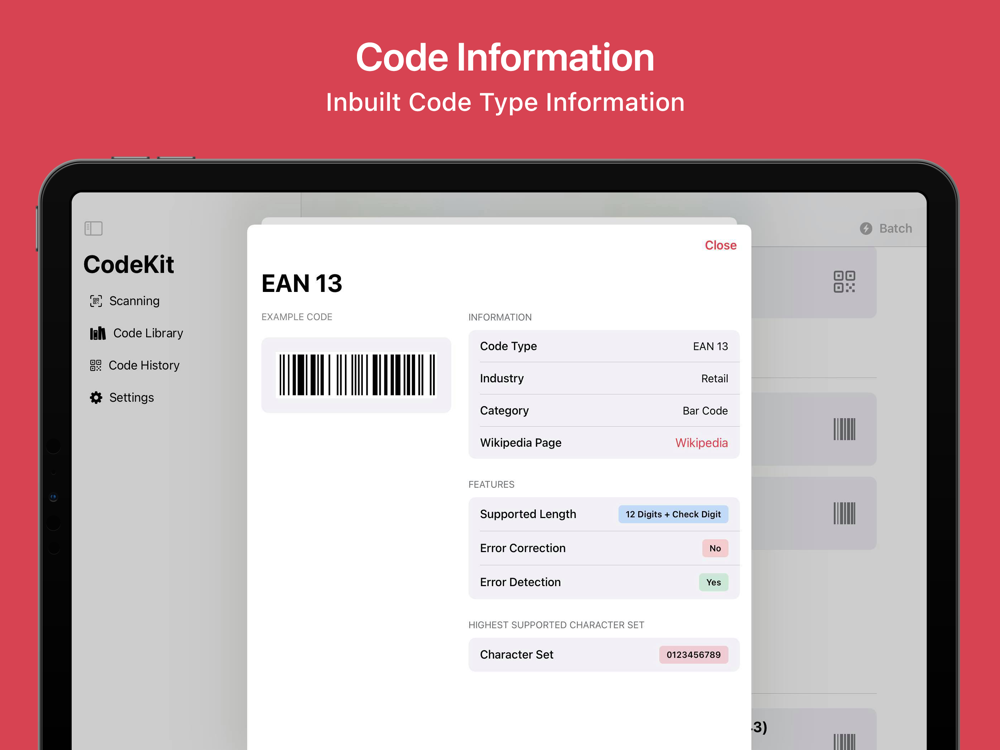Go to Code History
The width and height of the screenshot is (1000, 750).
(x=135, y=365)
